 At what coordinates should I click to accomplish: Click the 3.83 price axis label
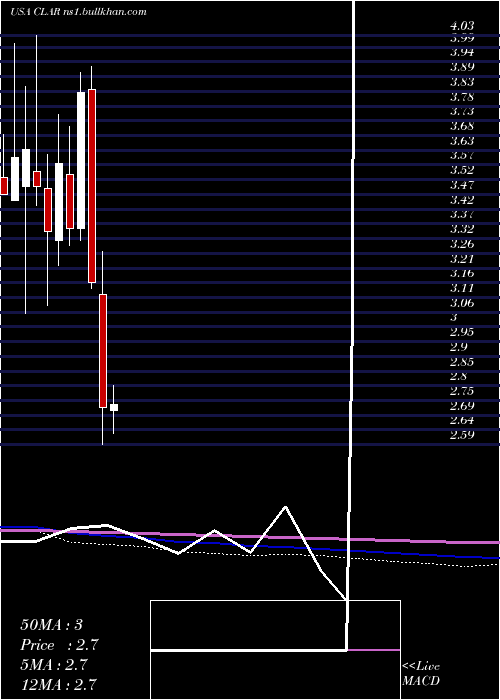click(462, 82)
